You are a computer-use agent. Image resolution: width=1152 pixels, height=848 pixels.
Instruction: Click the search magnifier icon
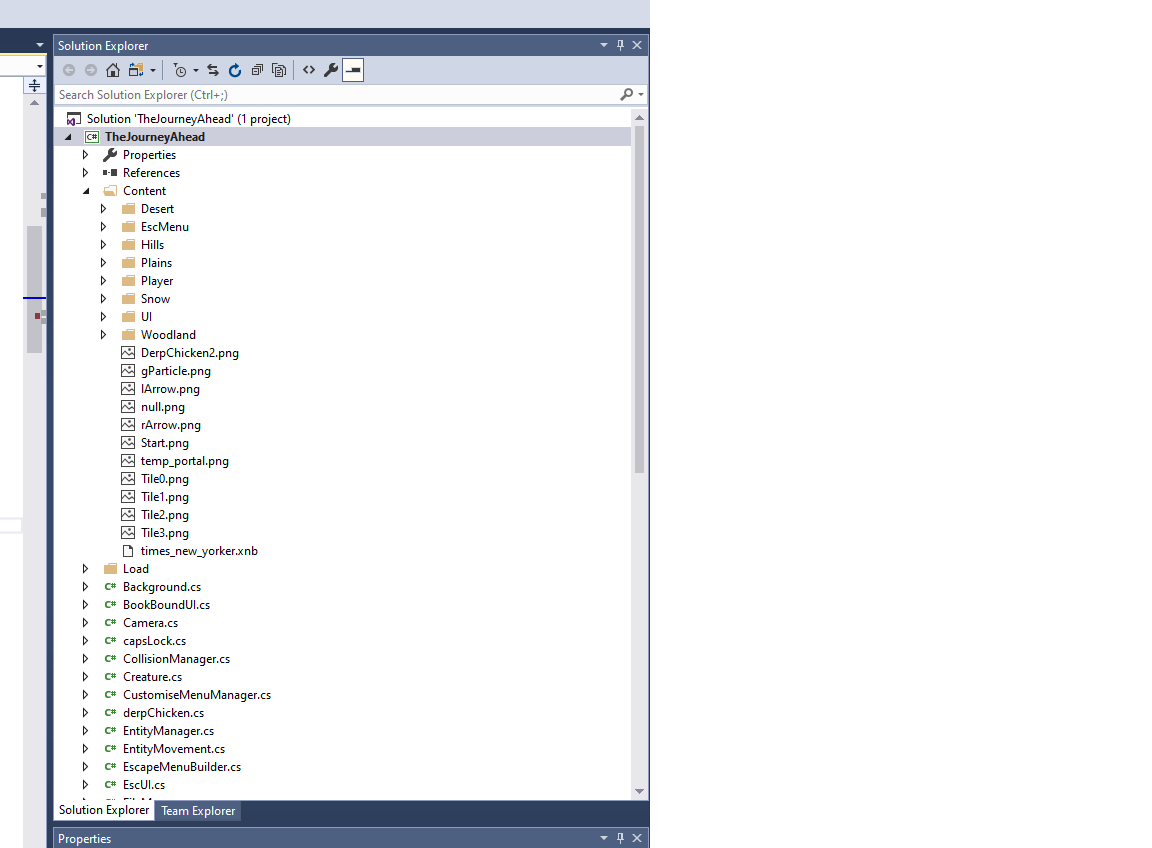(x=627, y=93)
